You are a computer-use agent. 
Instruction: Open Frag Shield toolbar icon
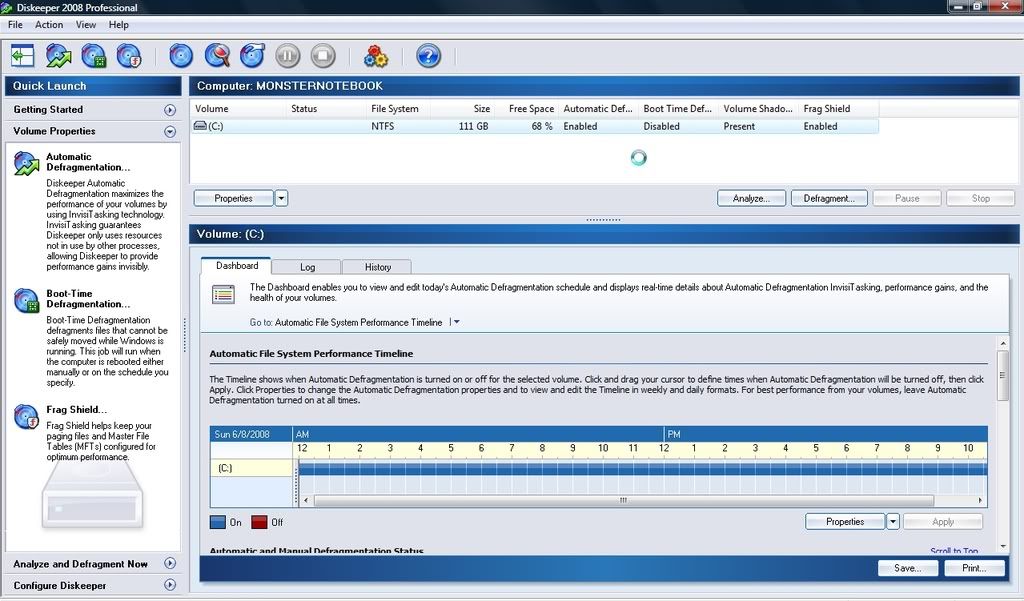click(x=129, y=56)
